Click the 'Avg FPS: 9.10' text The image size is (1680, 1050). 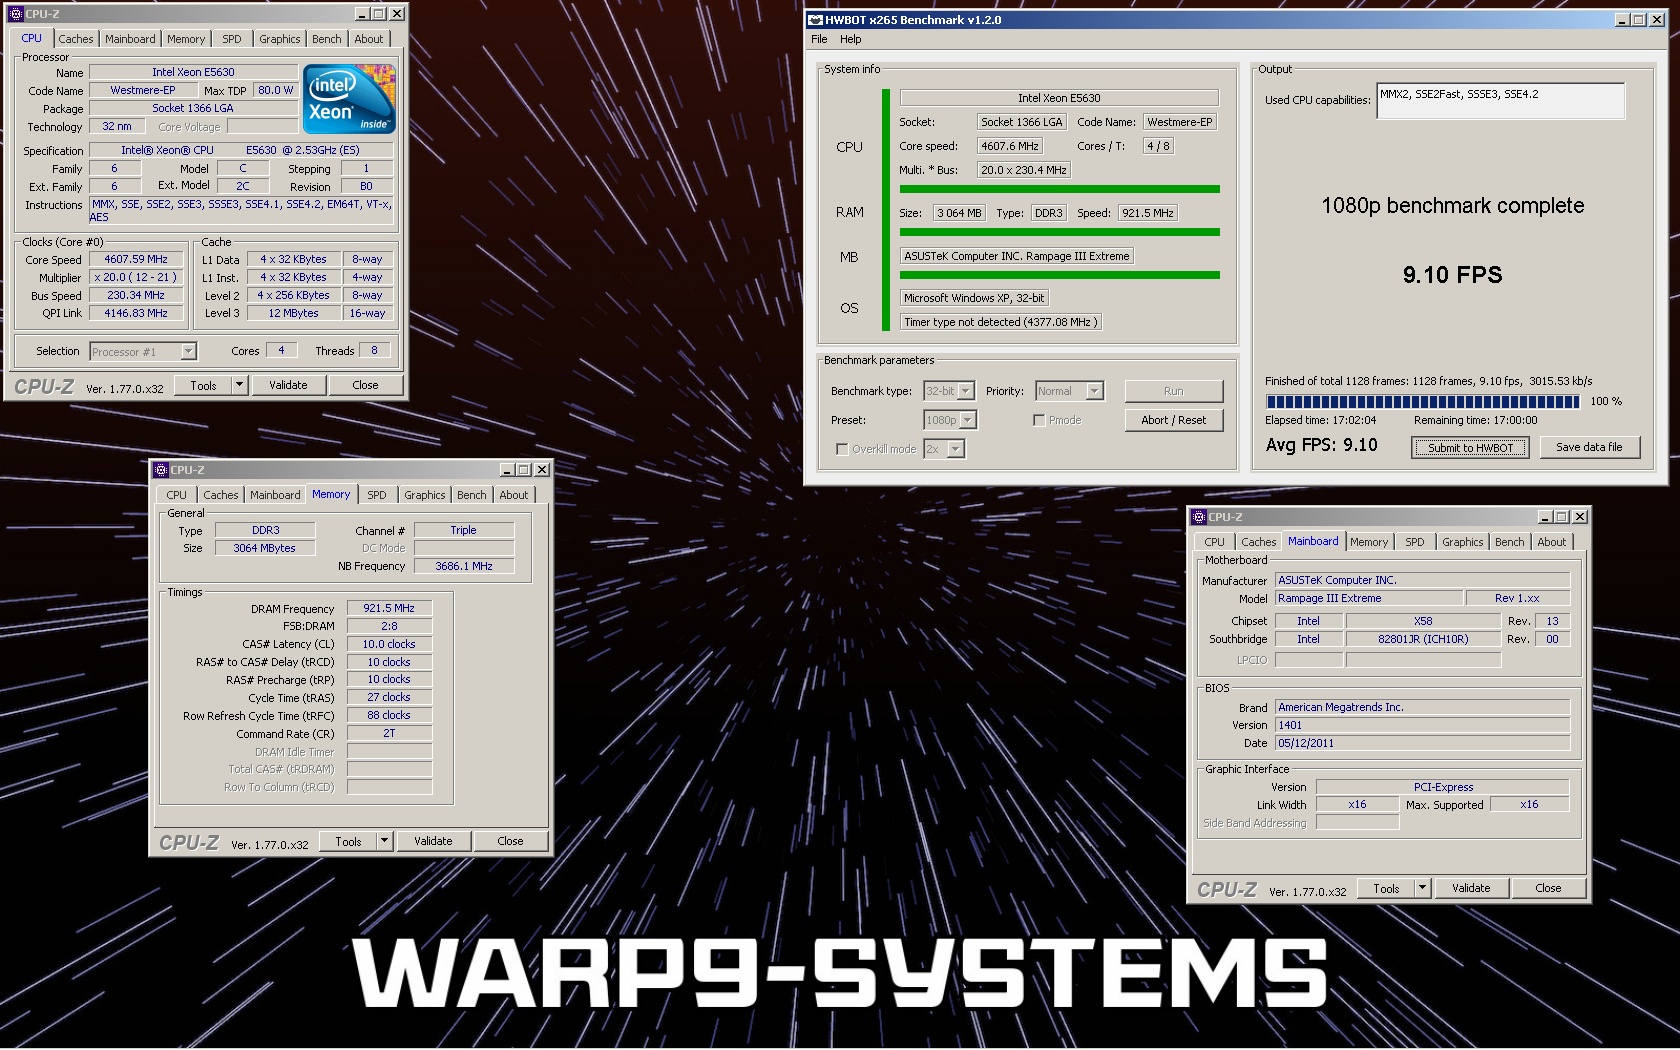pyautogui.click(x=1321, y=445)
